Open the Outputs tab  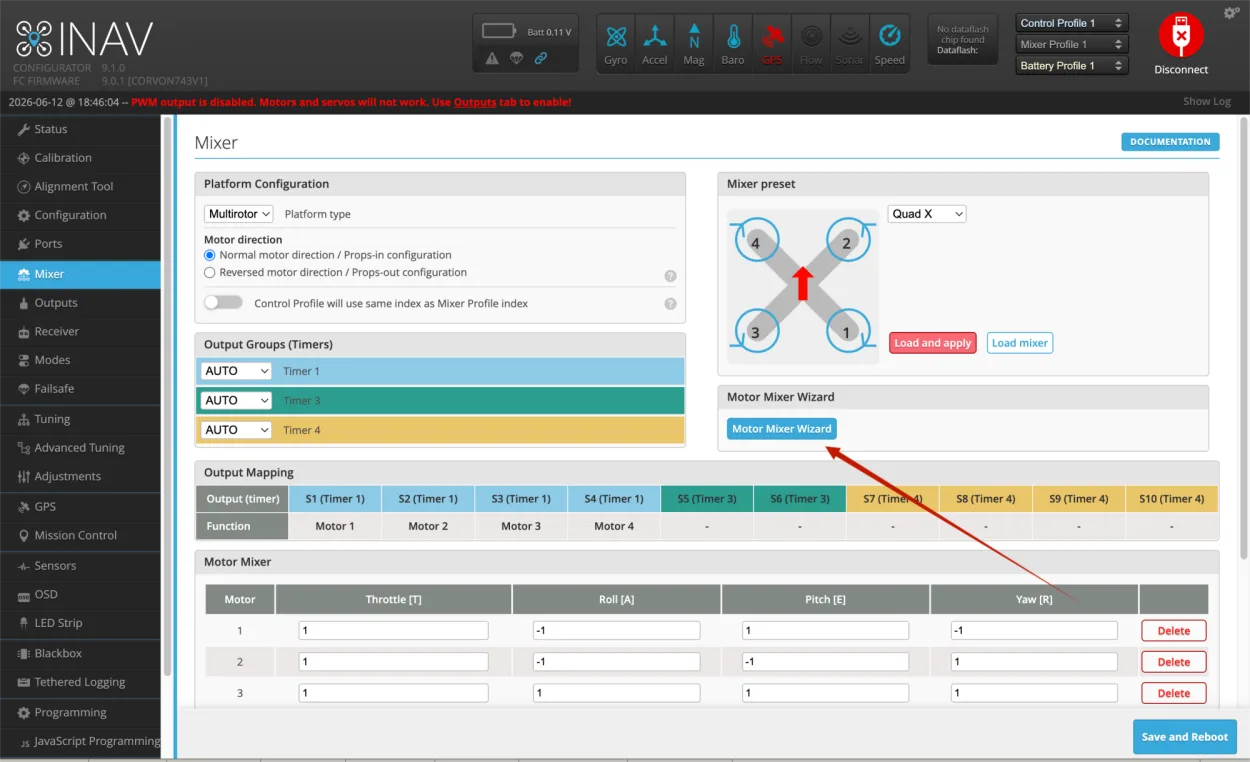click(80, 303)
